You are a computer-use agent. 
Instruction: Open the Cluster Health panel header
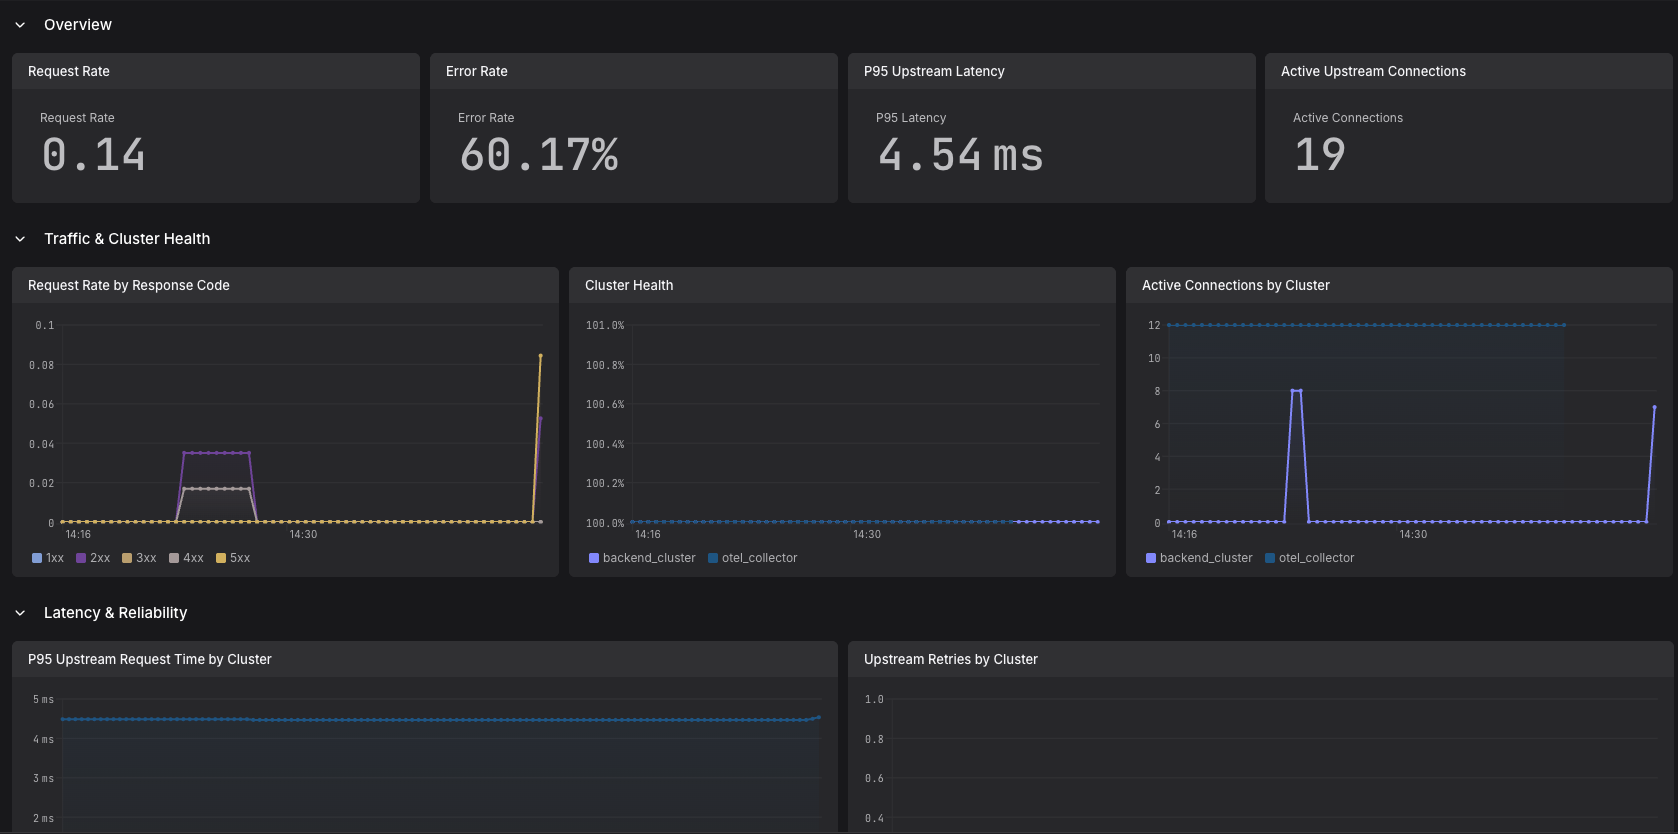point(629,285)
